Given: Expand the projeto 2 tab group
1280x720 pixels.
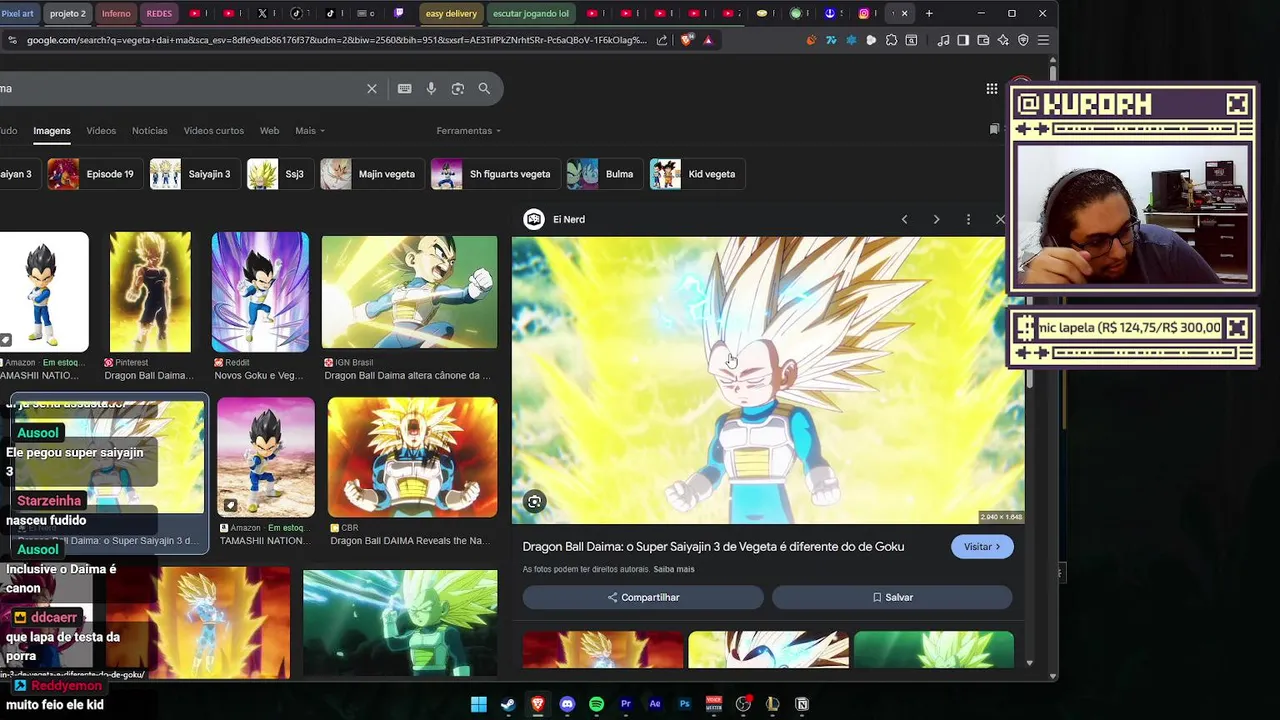Looking at the screenshot, I should (x=68, y=13).
